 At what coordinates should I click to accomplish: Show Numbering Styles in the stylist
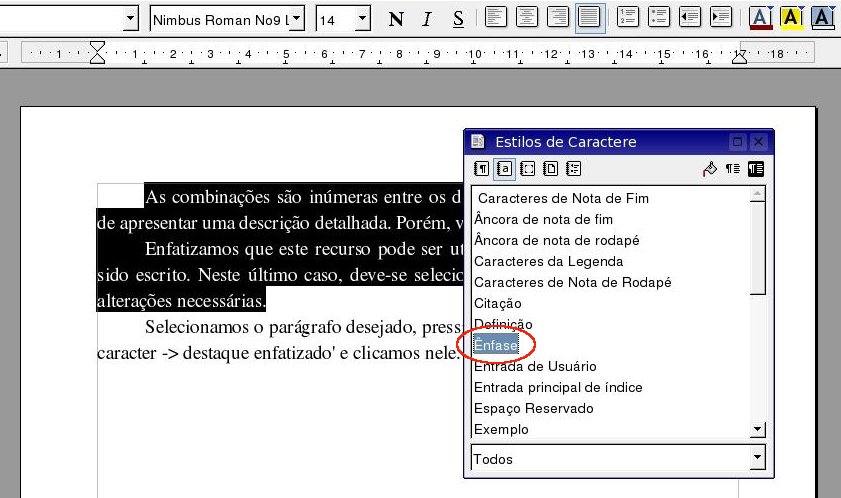click(574, 169)
